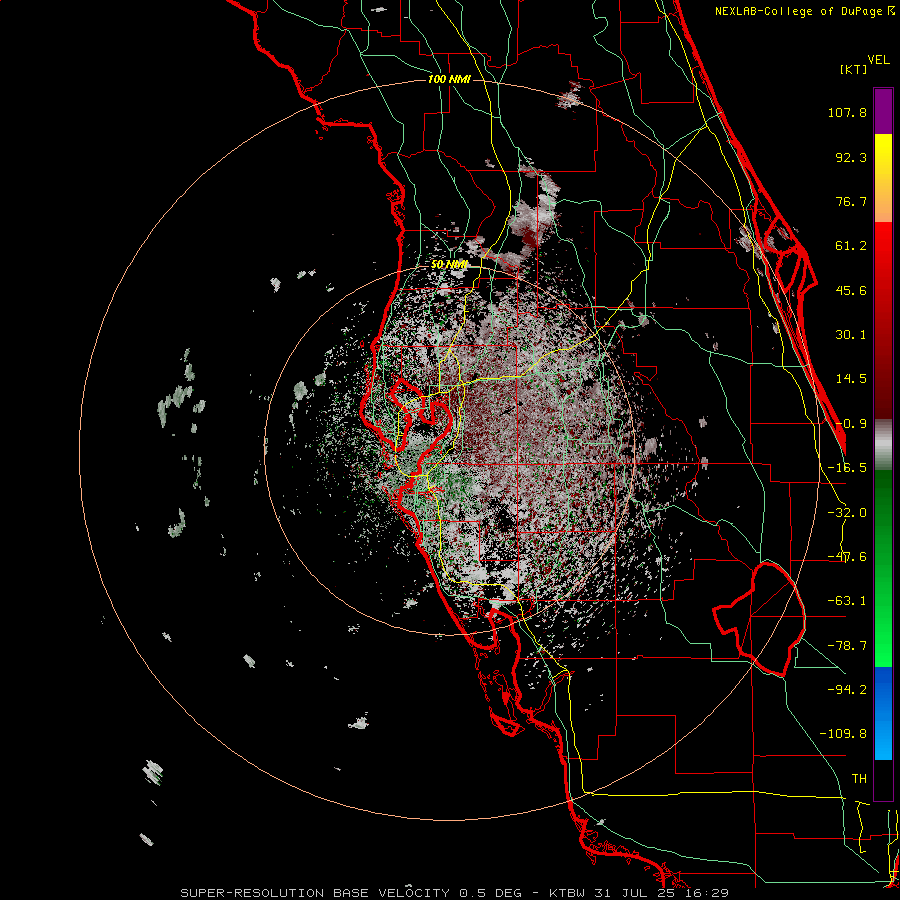Click the -32.0 velocity scale label
This screenshot has width=900, height=900.
click(847, 513)
